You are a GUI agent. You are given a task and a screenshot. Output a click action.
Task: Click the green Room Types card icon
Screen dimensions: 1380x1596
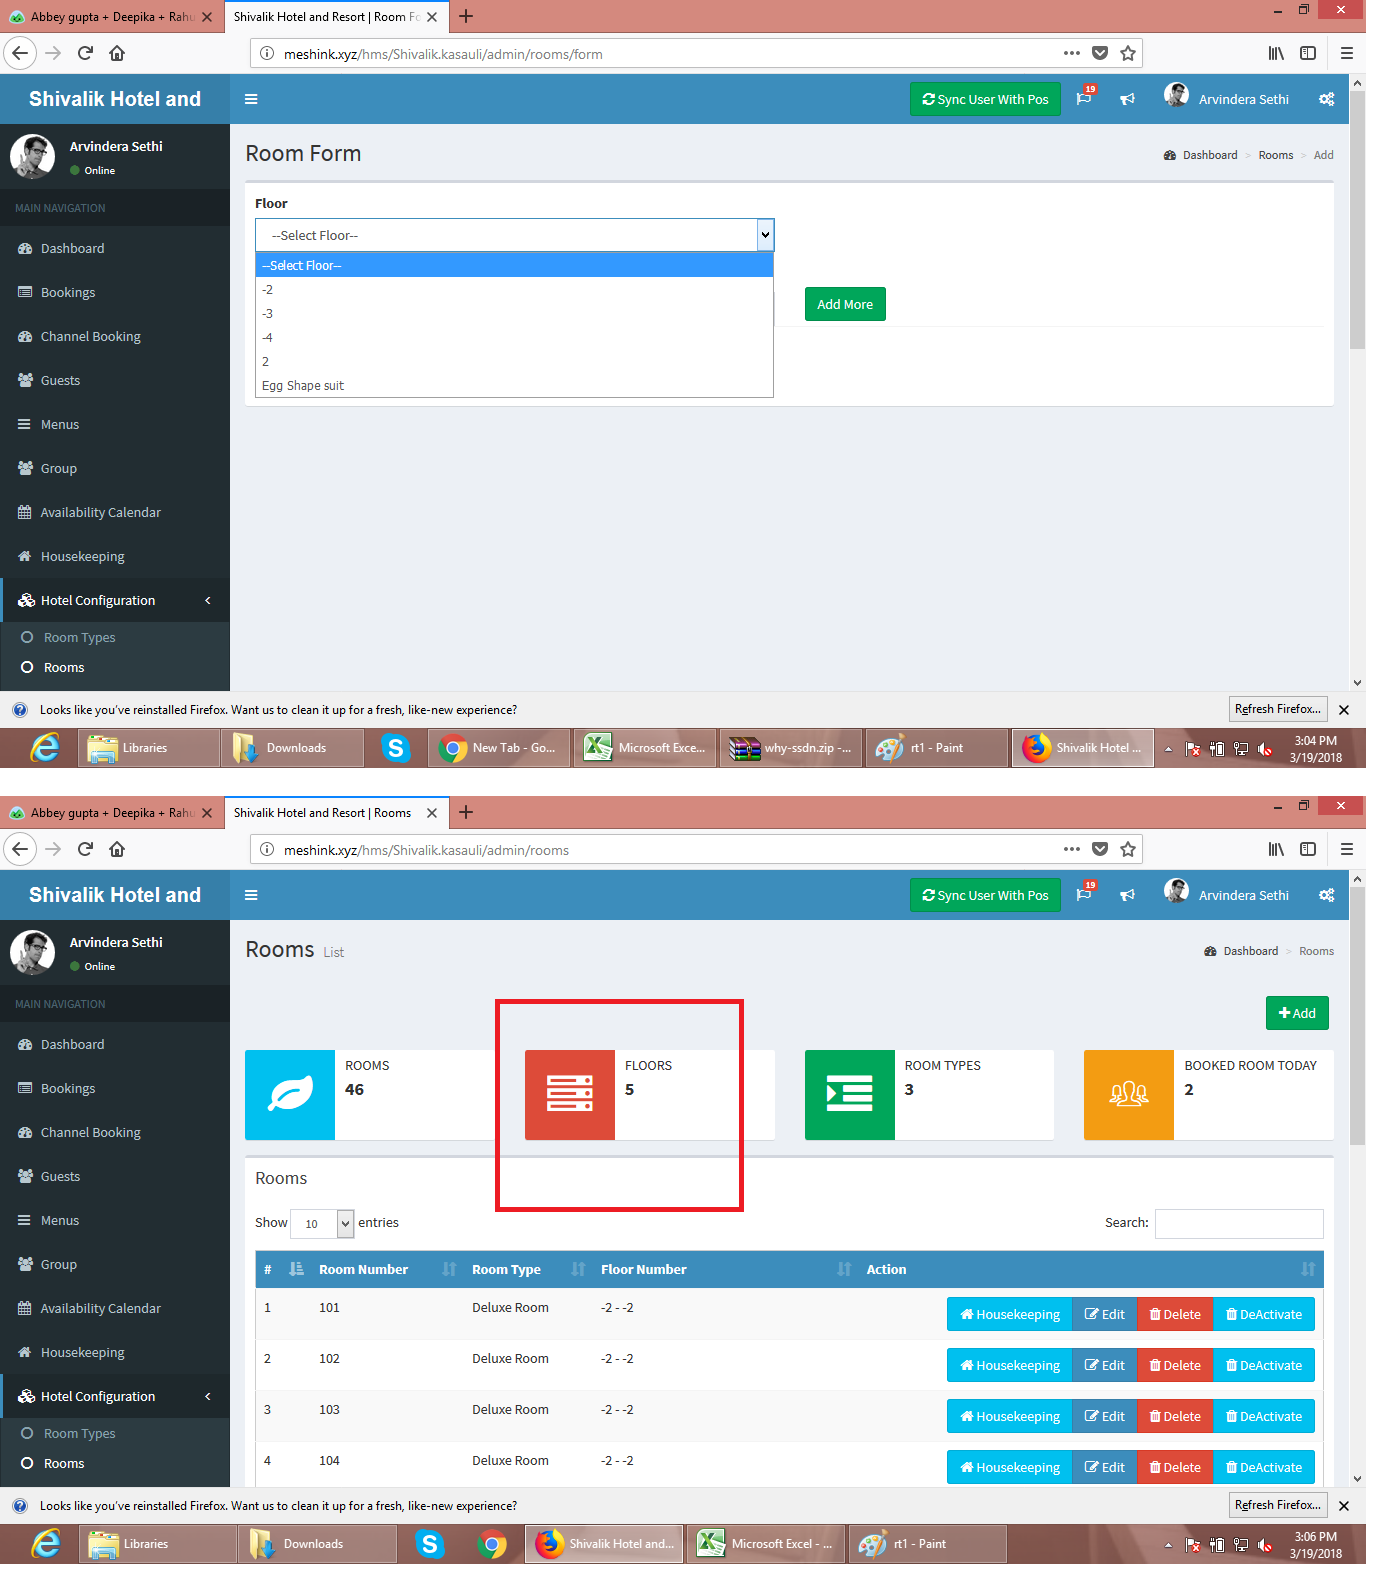click(850, 1094)
